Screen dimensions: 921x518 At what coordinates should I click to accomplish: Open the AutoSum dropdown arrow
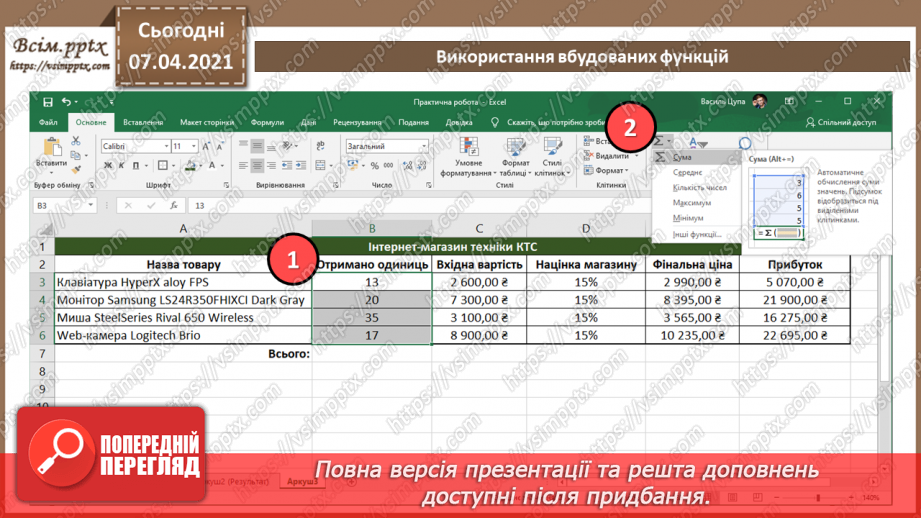(x=669, y=141)
